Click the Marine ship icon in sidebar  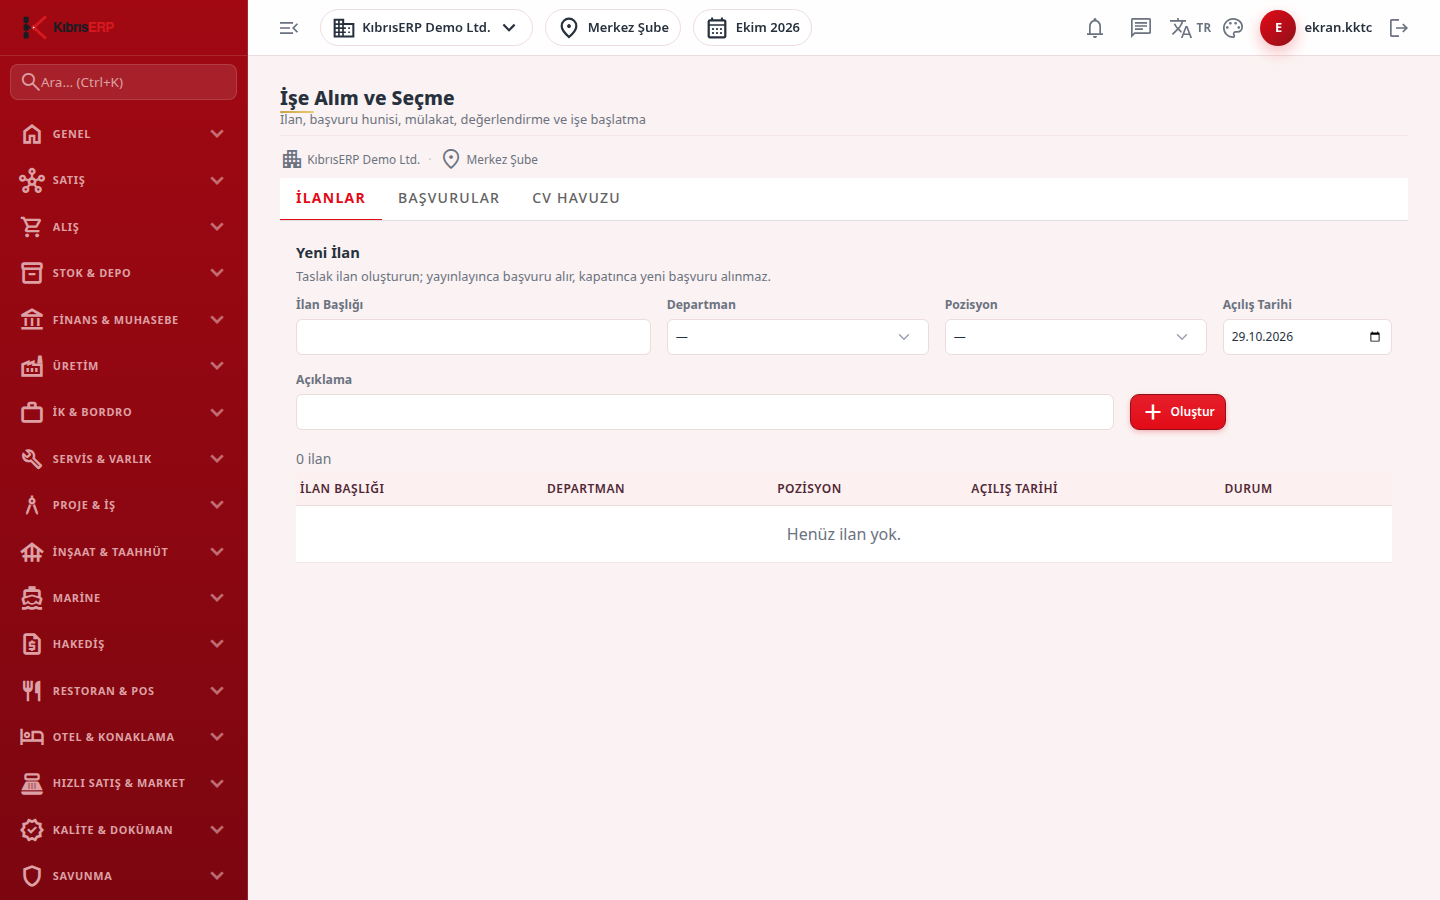pos(32,598)
